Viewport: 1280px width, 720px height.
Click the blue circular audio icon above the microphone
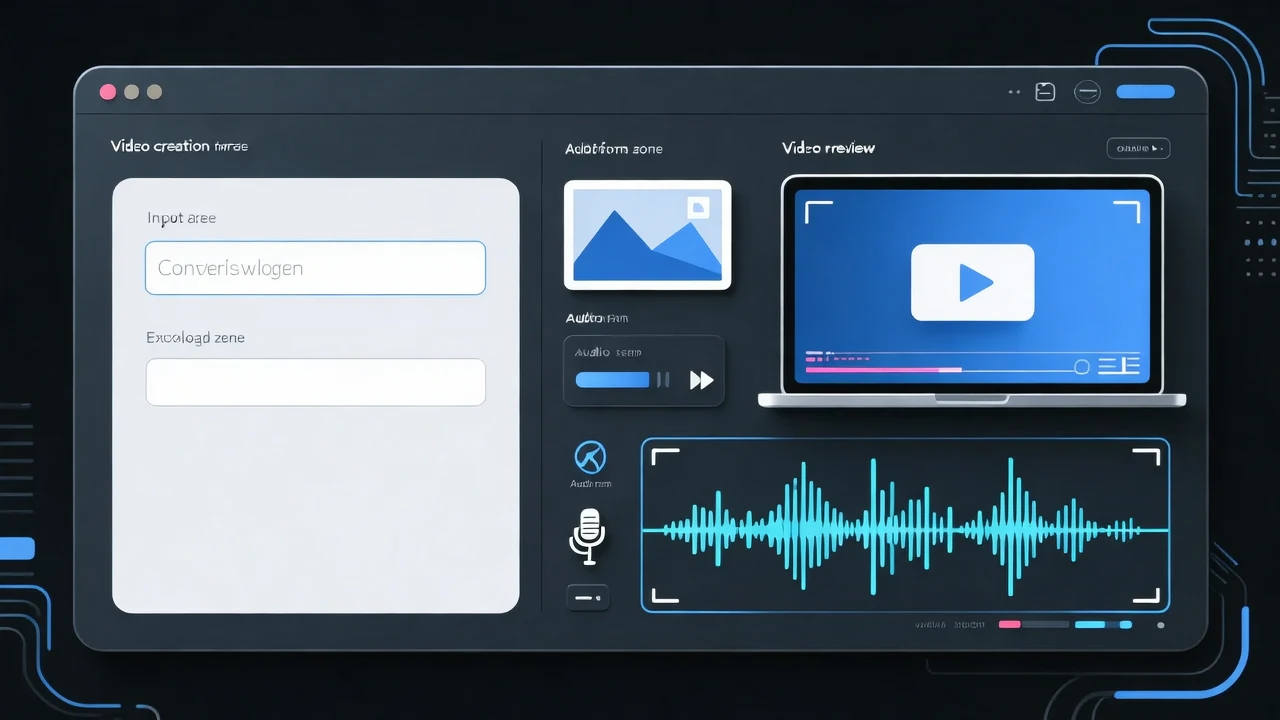(x=590, y=458)
